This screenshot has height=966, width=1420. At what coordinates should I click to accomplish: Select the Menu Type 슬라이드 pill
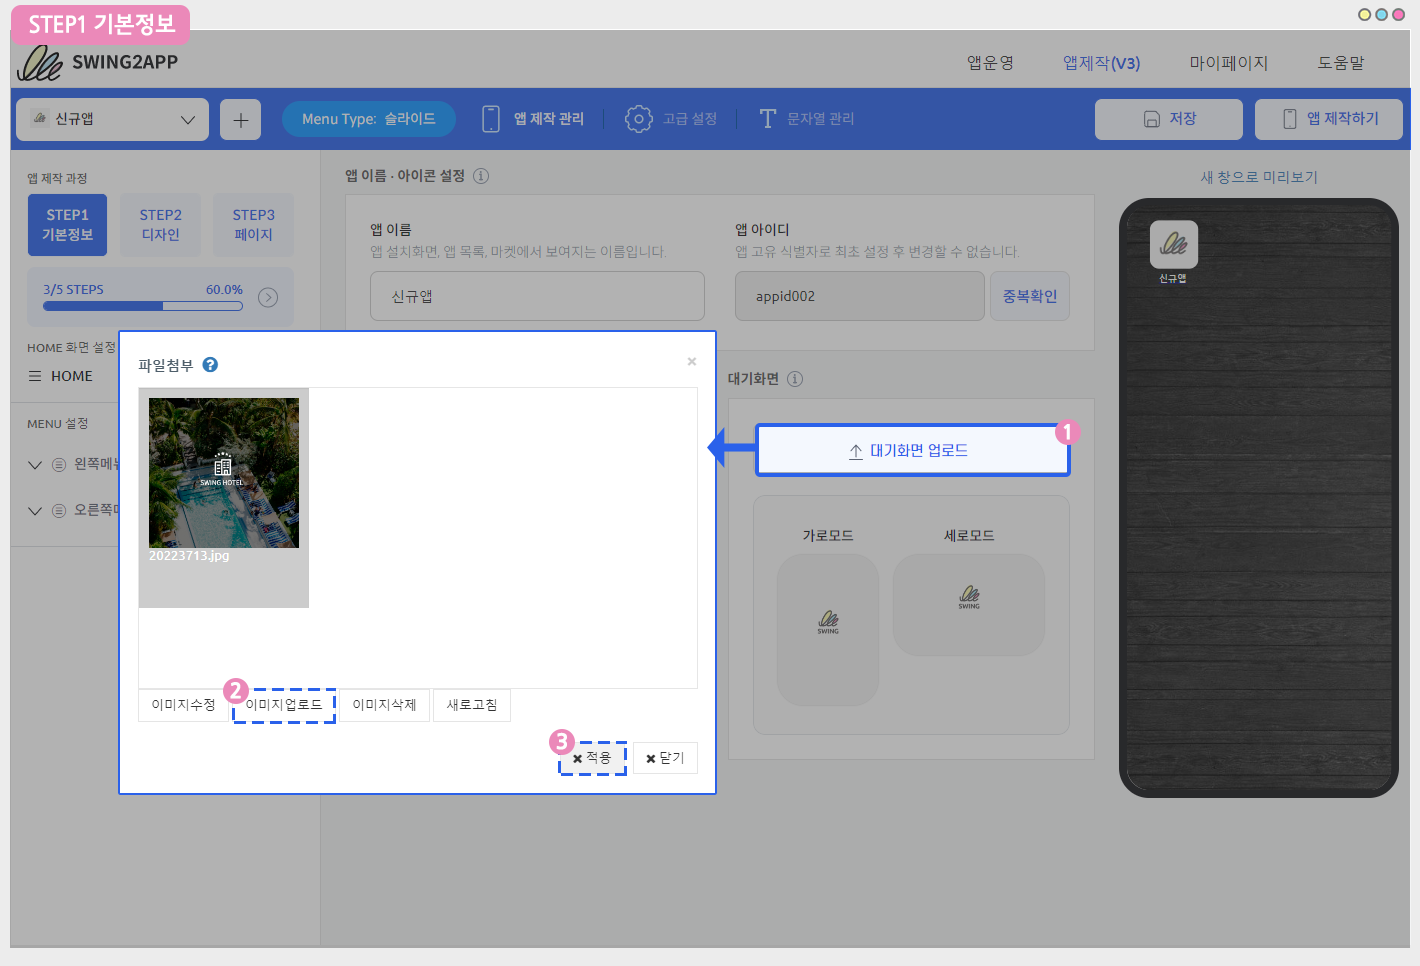pyautogui.click(x=368, y=119)
